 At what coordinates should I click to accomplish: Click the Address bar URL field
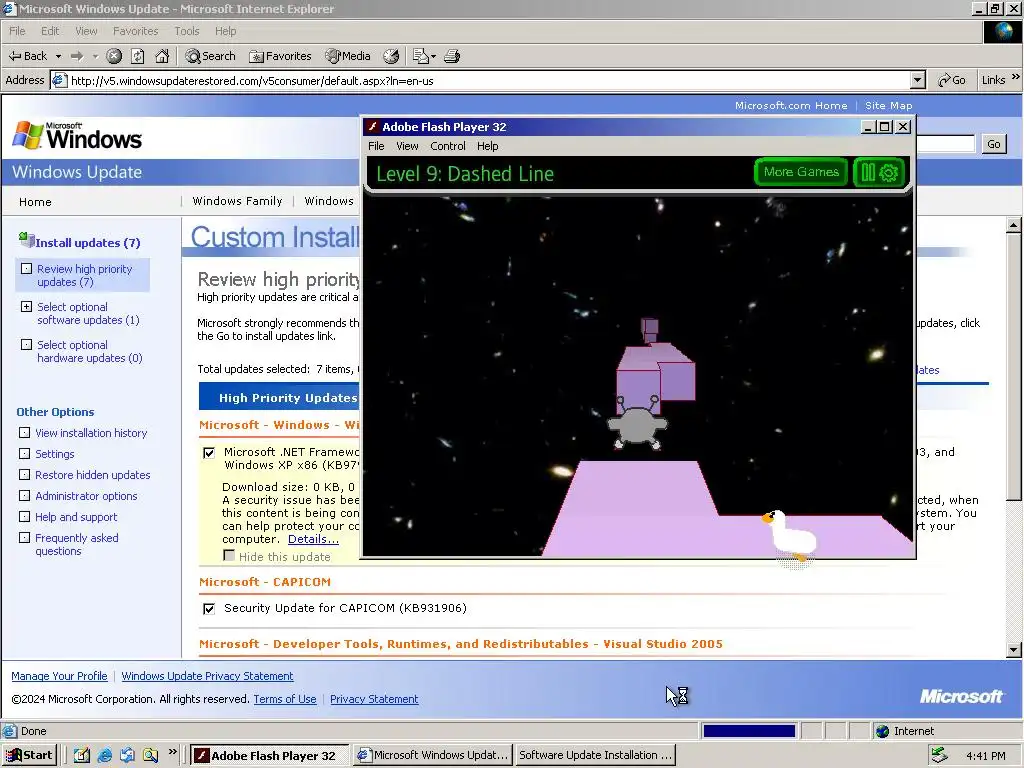tap(490, 80)
